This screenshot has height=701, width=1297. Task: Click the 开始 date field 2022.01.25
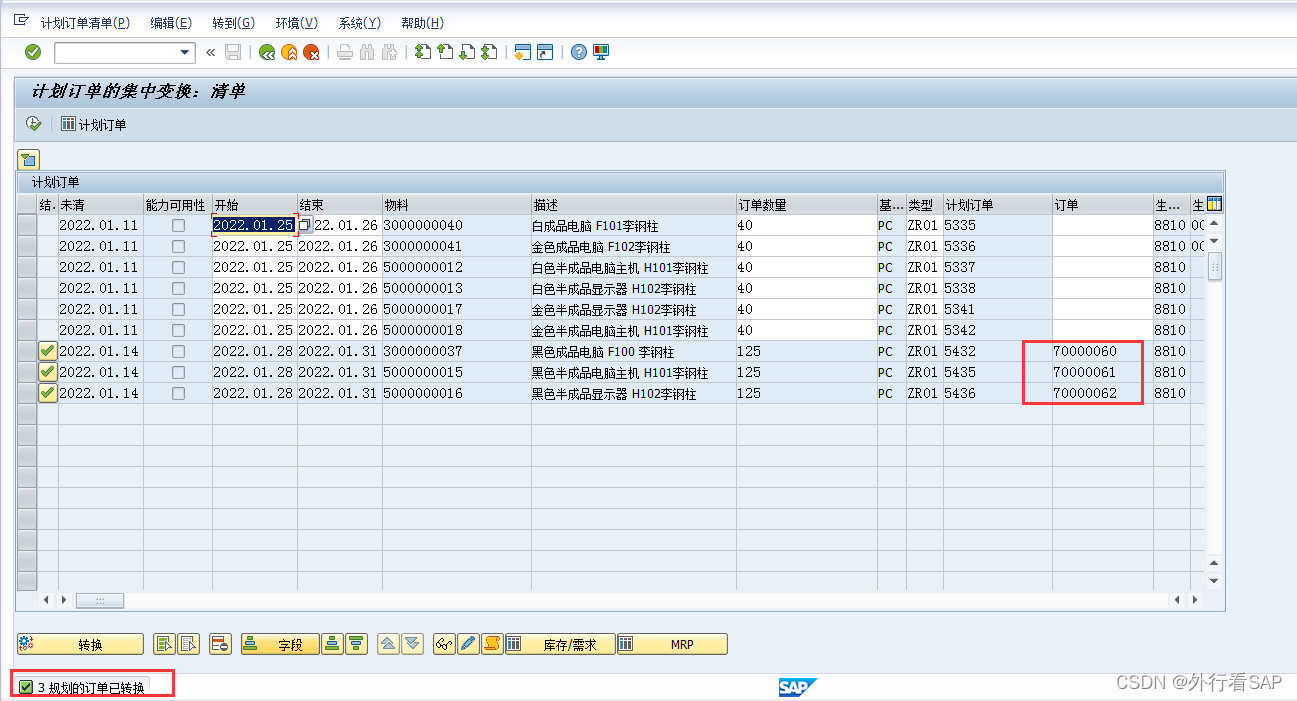[x=254, y=226]
